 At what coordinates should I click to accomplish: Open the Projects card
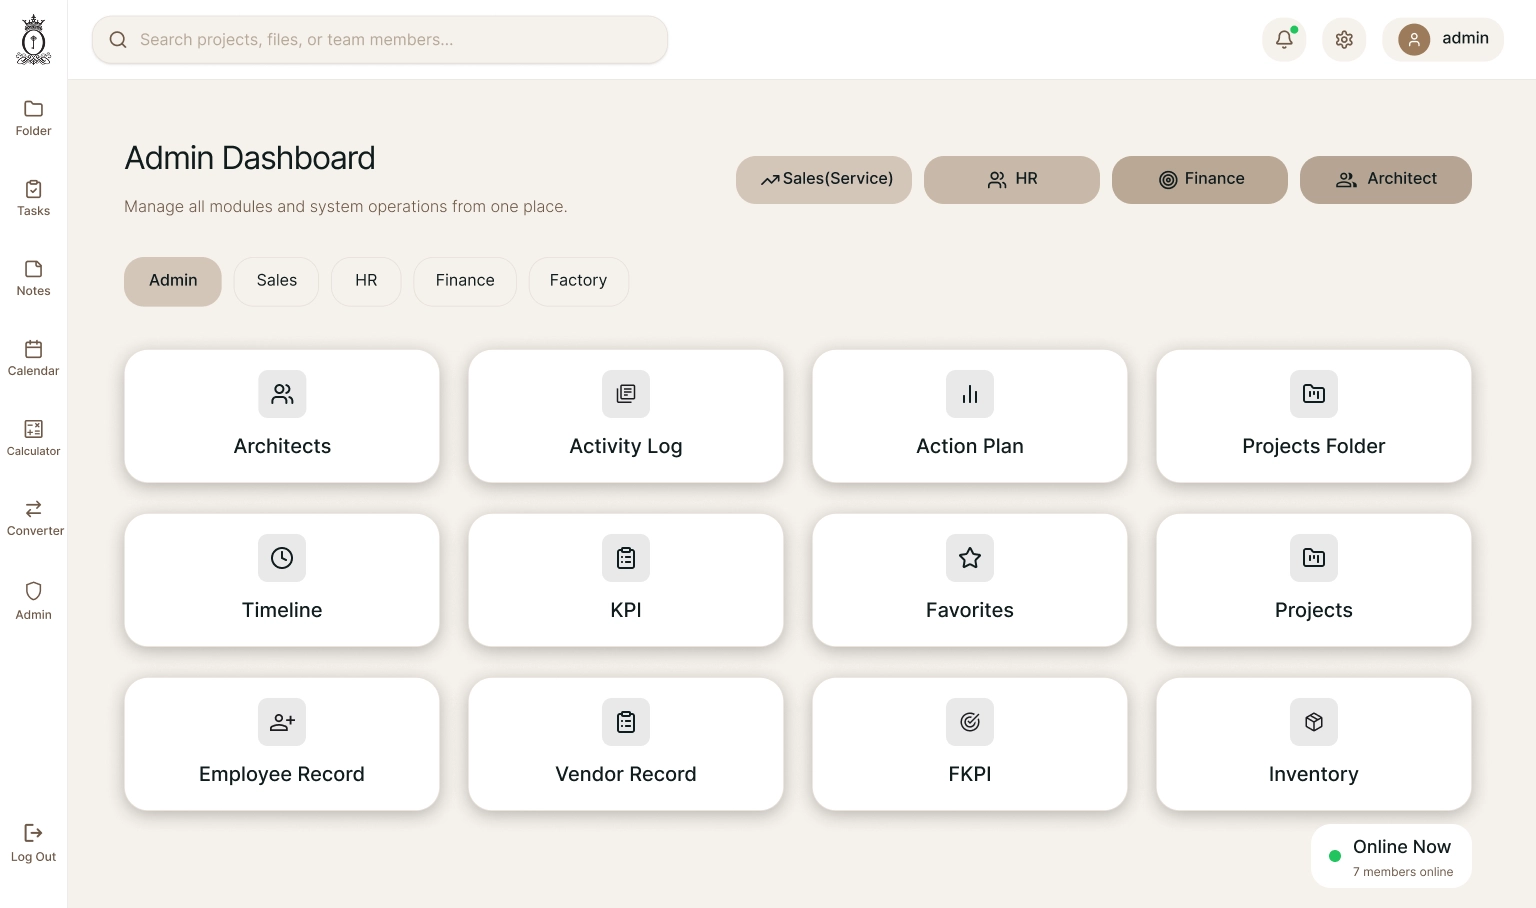(x=1314, y=580)
